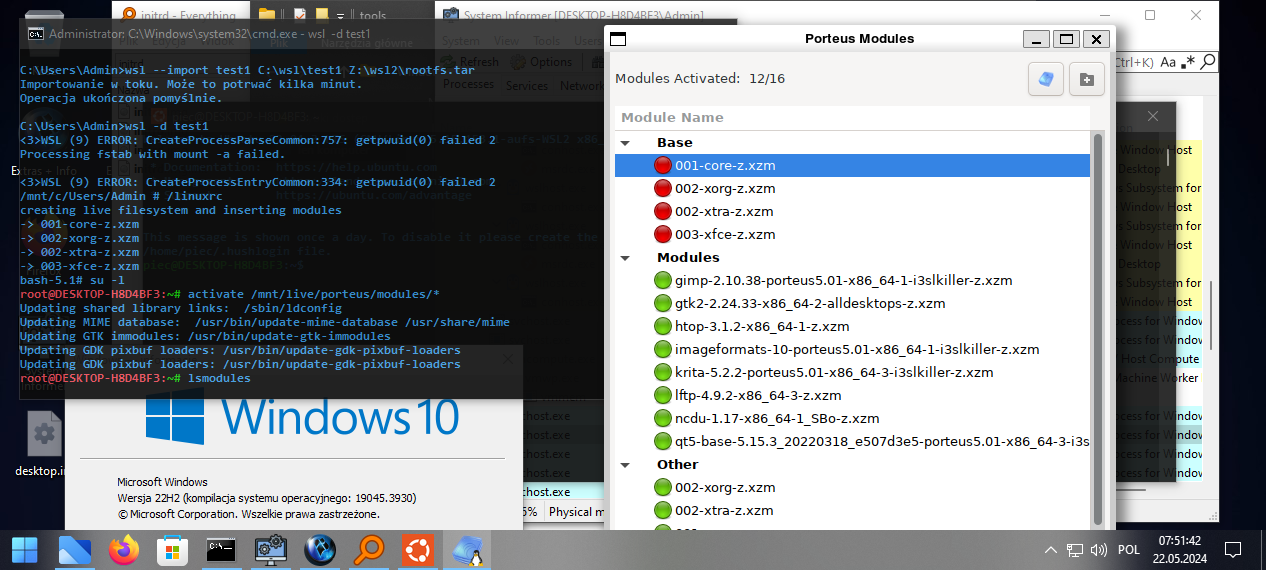Click the POL language indicator

click(1129, 550)
